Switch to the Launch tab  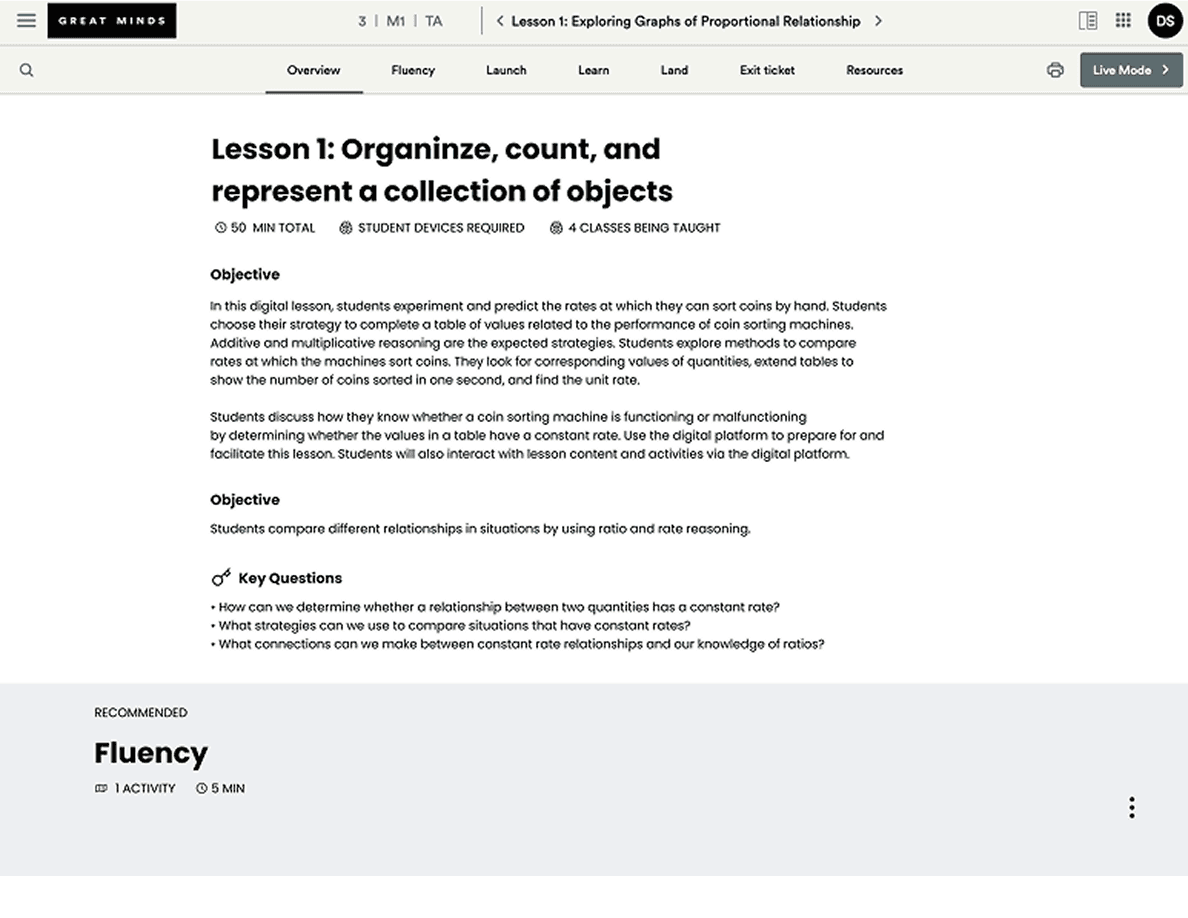pyautogui.click(x=506, y=70)
